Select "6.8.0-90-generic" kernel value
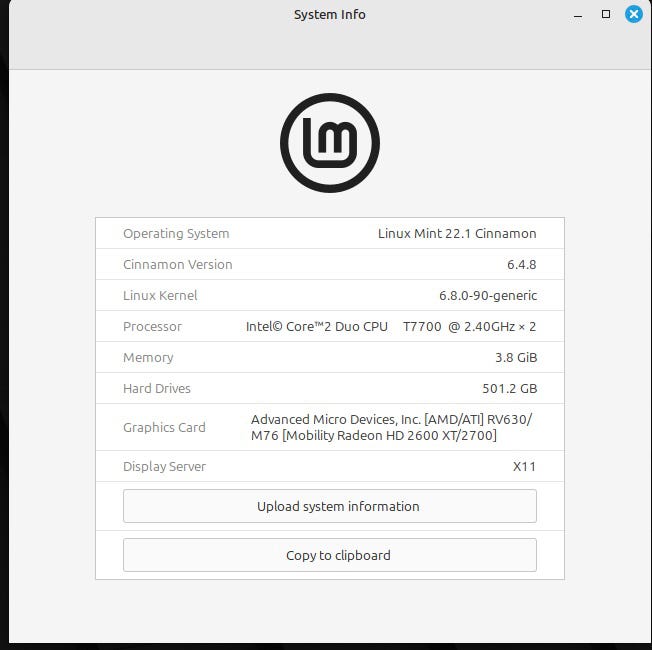The image size is (652, 650). click(x=488, y=296)
